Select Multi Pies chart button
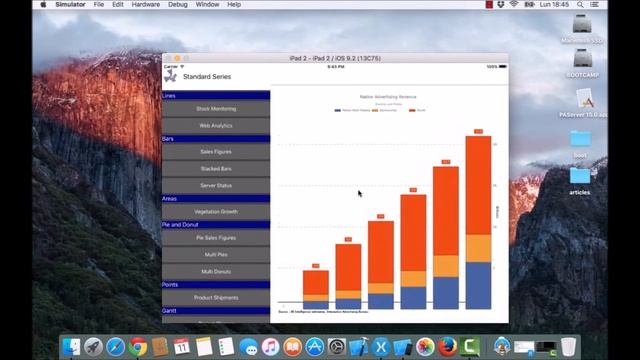 click(x=216, y=255)
